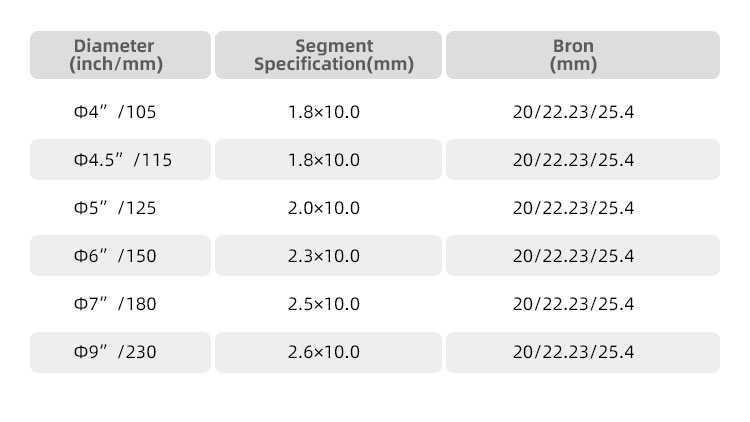Click the bore value in the Φ7" /180 row

(x=573, y=304)
